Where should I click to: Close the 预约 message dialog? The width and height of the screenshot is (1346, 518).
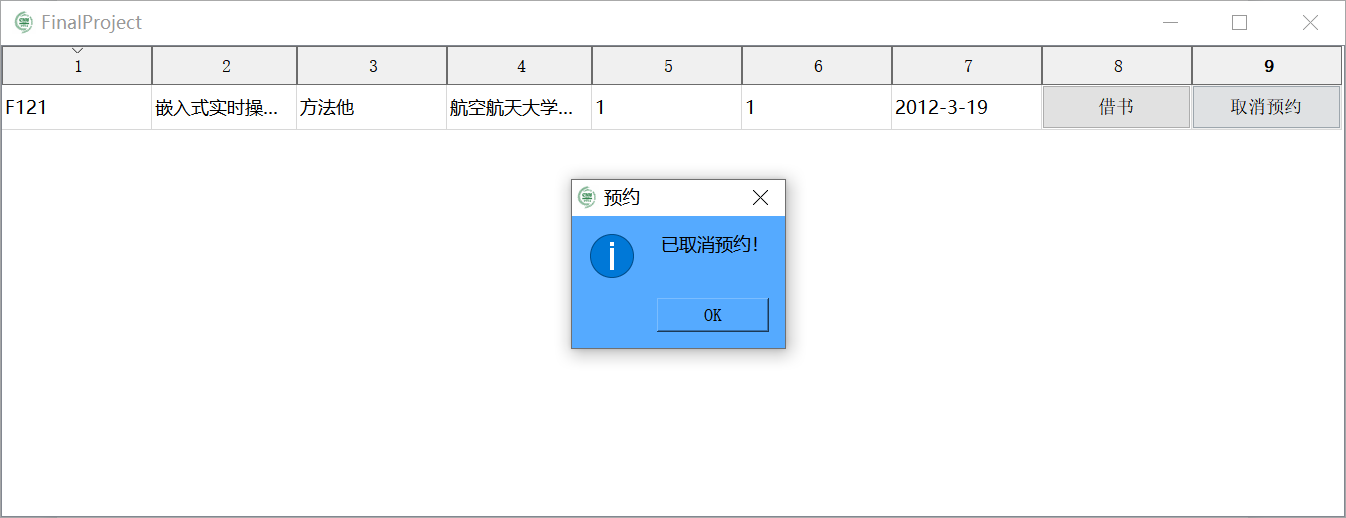coord(760,198)
